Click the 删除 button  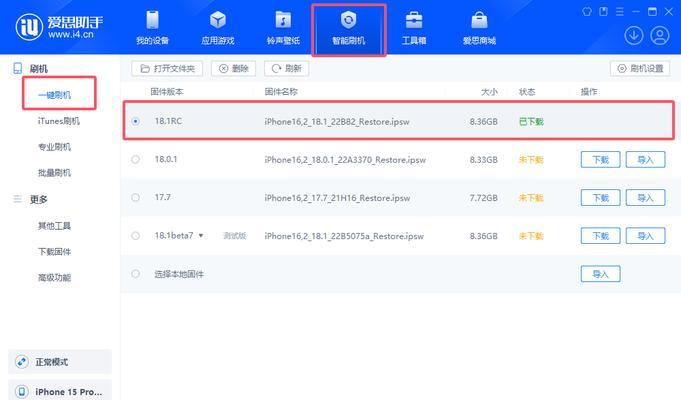click(234, 69)
